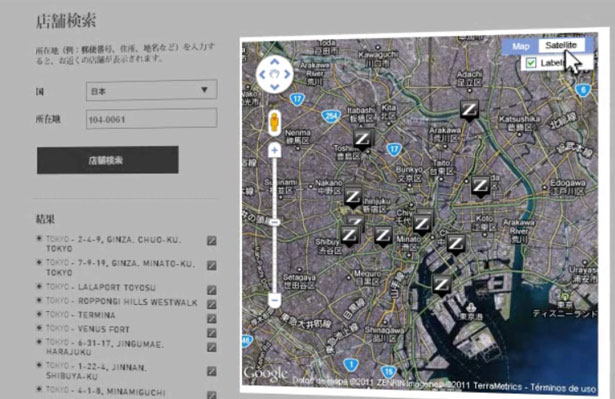Click the dark 店舗検索 search button
Viewport: 615px width, 399px height.
[108, 160]
